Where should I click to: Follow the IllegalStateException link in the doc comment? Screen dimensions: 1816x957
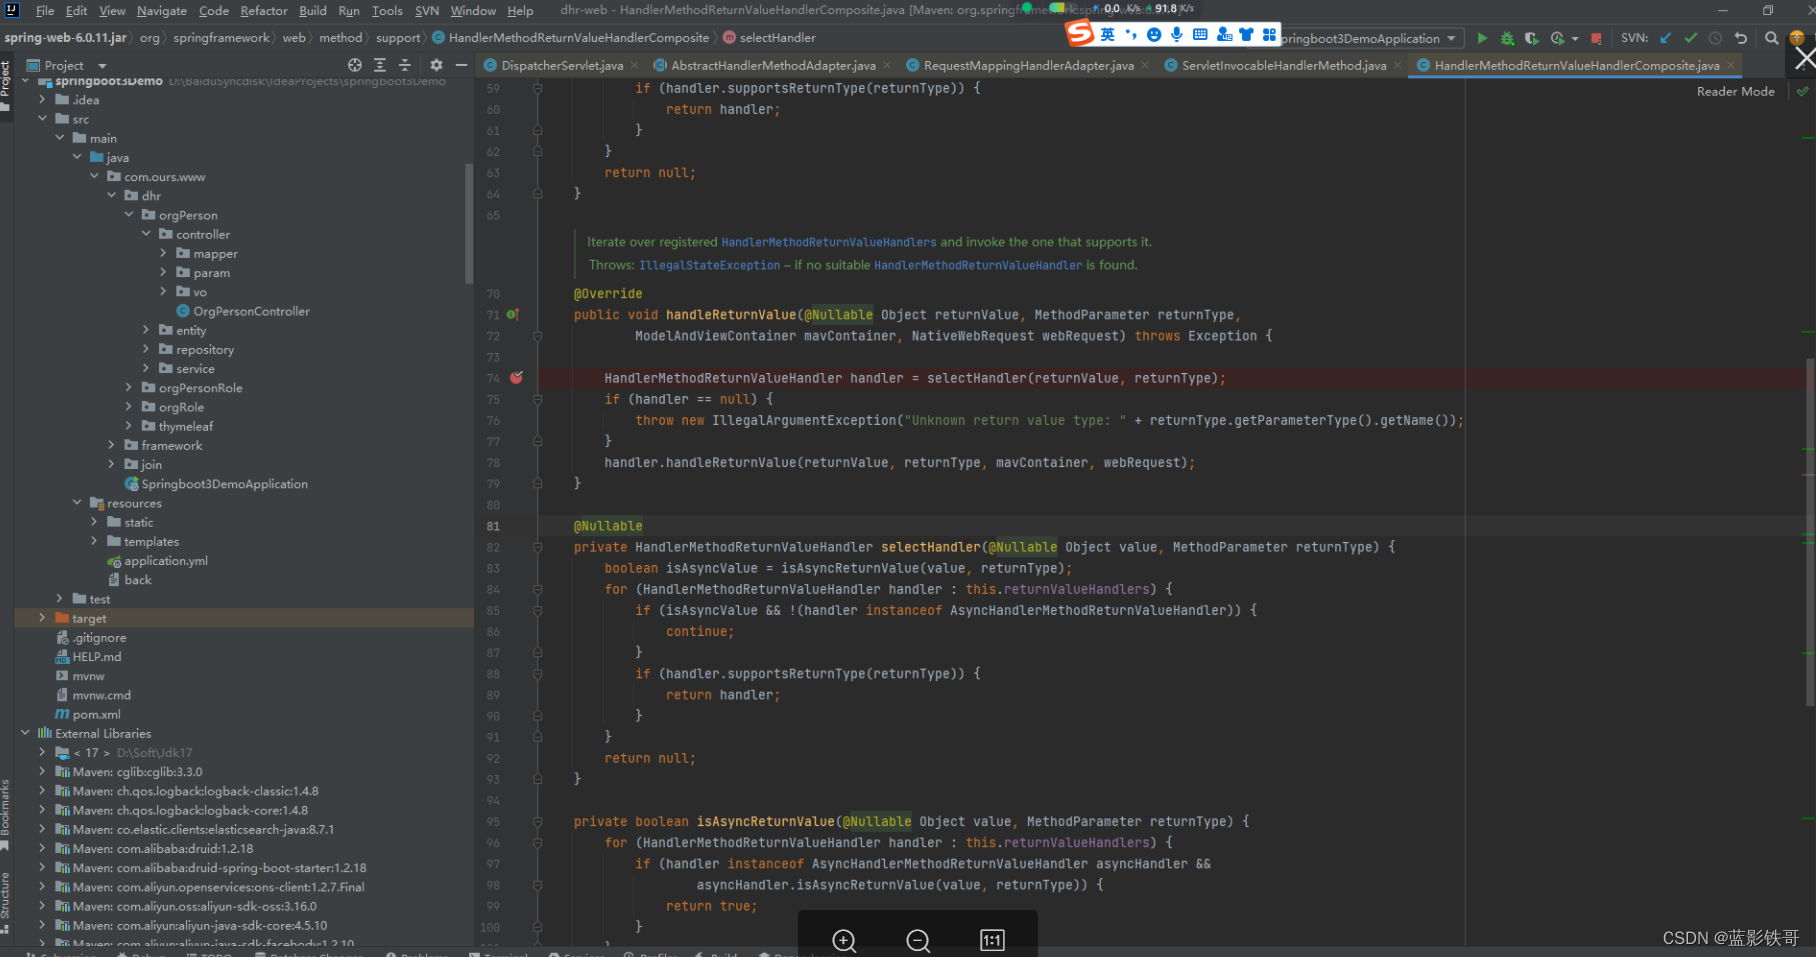pyautogui.click(x=709, y=265)
